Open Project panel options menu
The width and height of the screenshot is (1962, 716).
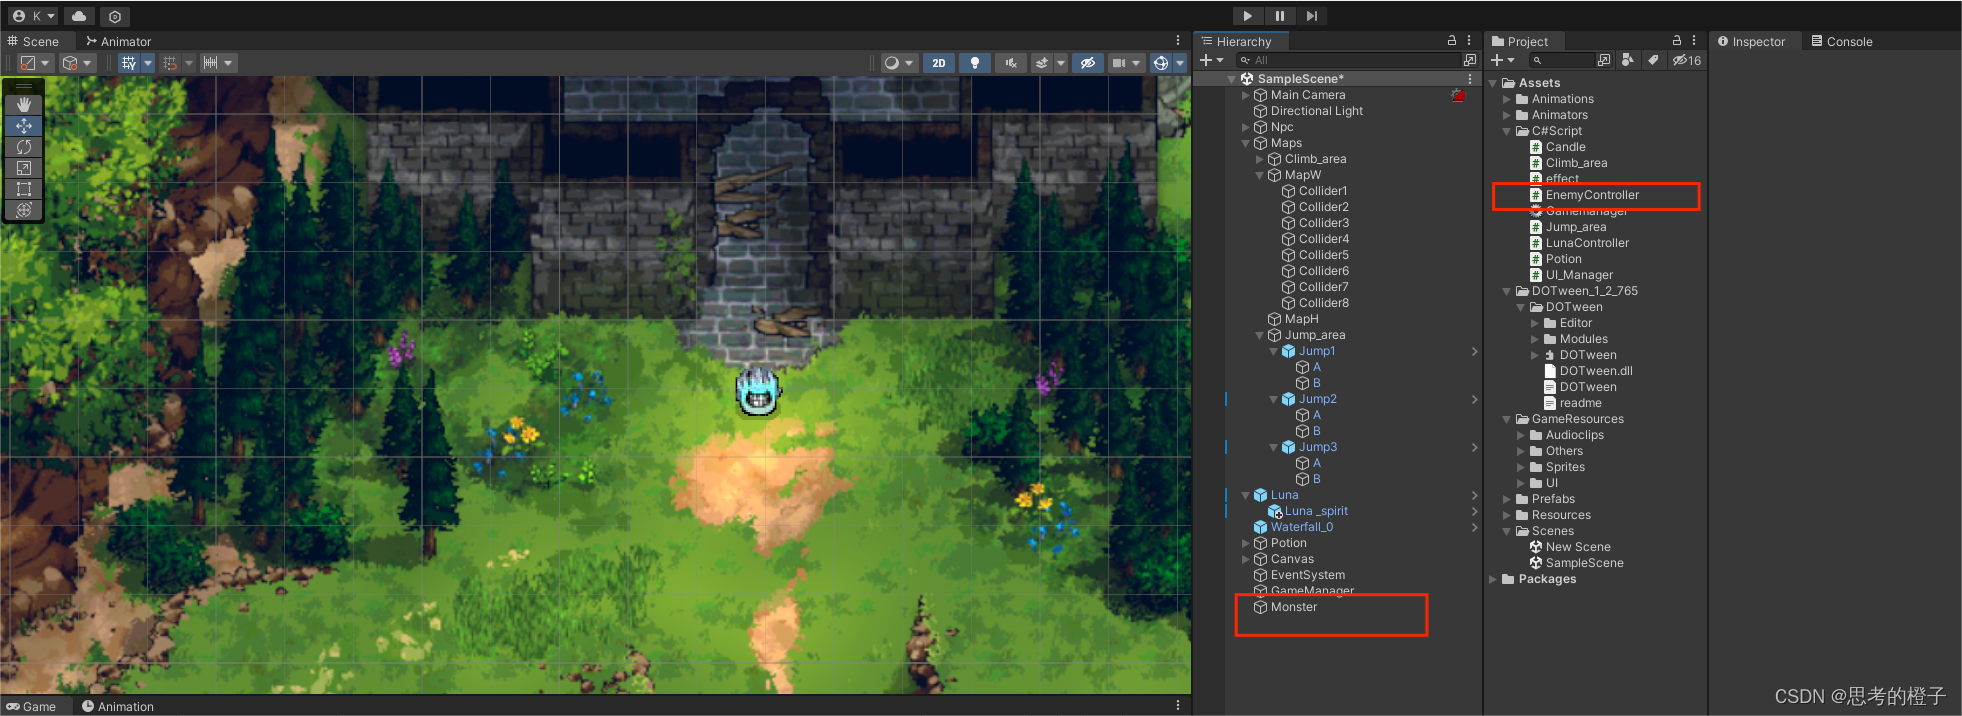pyautogui.click(x=1694, y=41)
